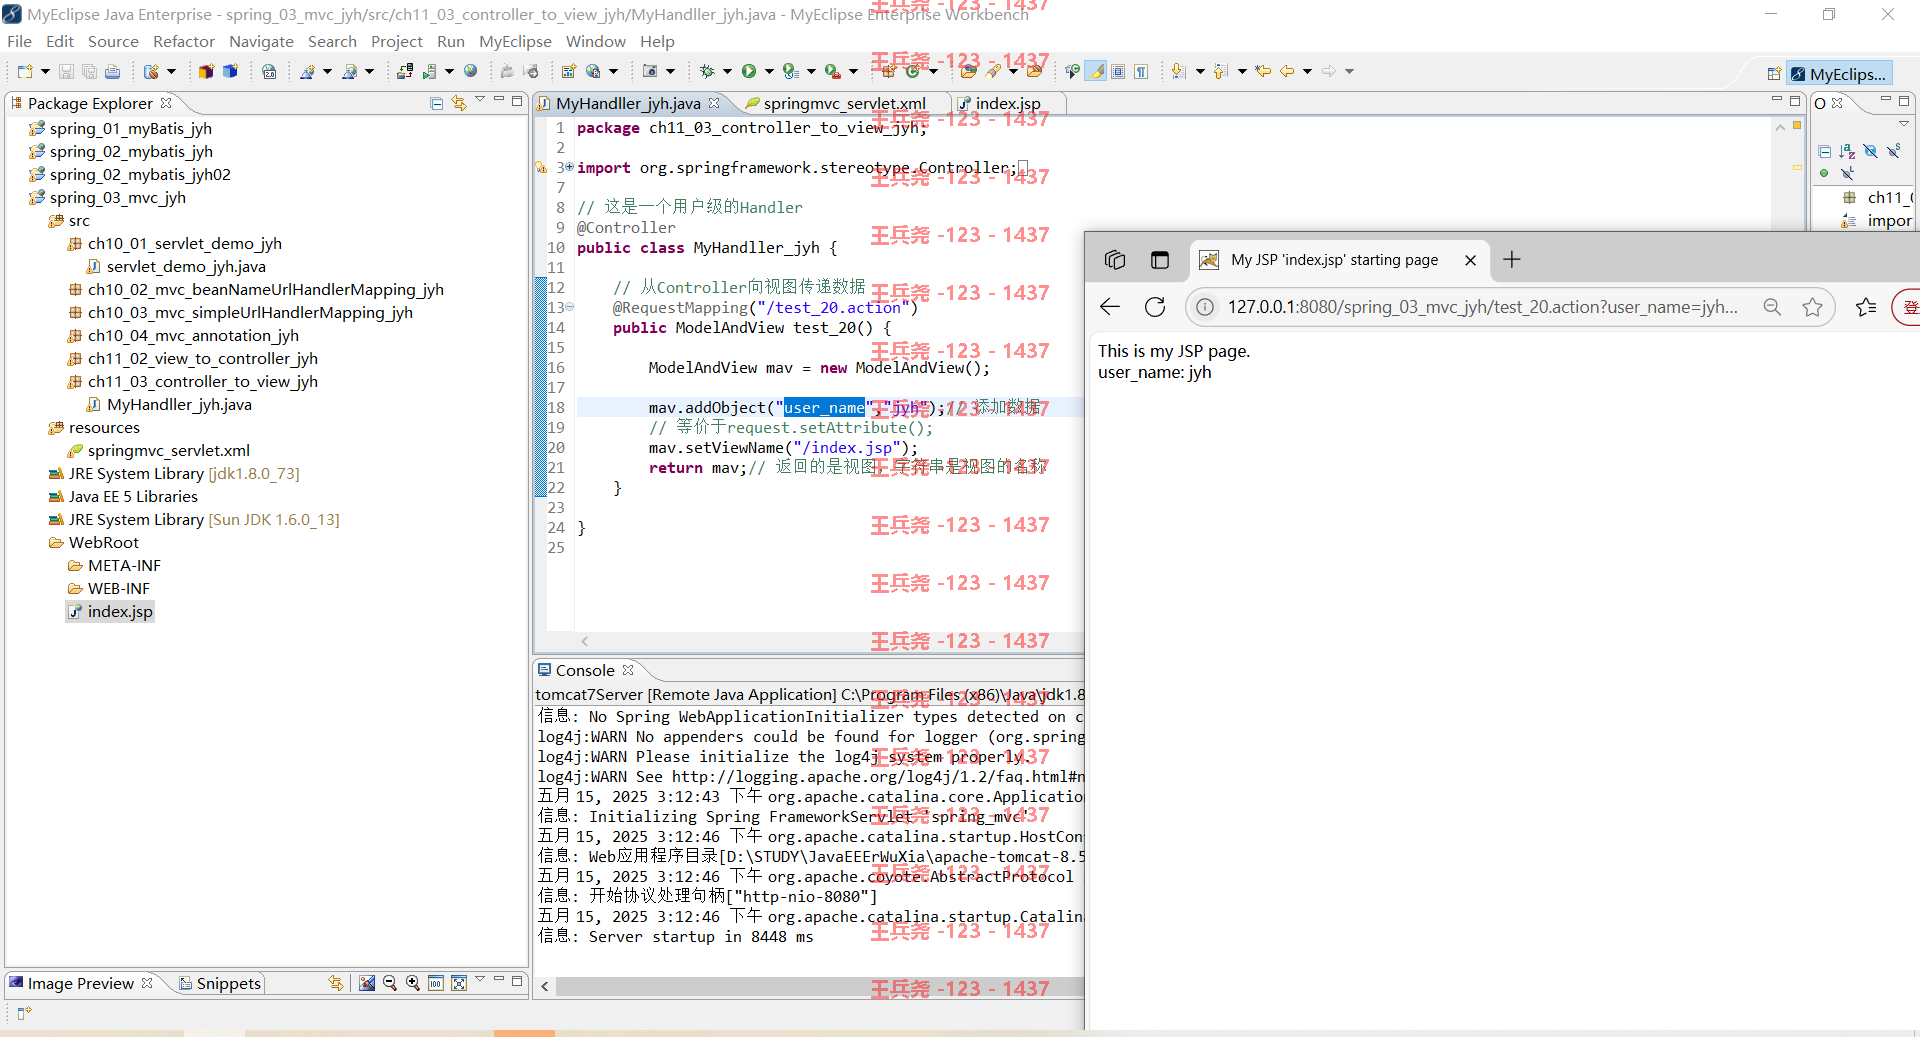
Task: Open the Image Preview view menu triangle
Action: point(481,980)
